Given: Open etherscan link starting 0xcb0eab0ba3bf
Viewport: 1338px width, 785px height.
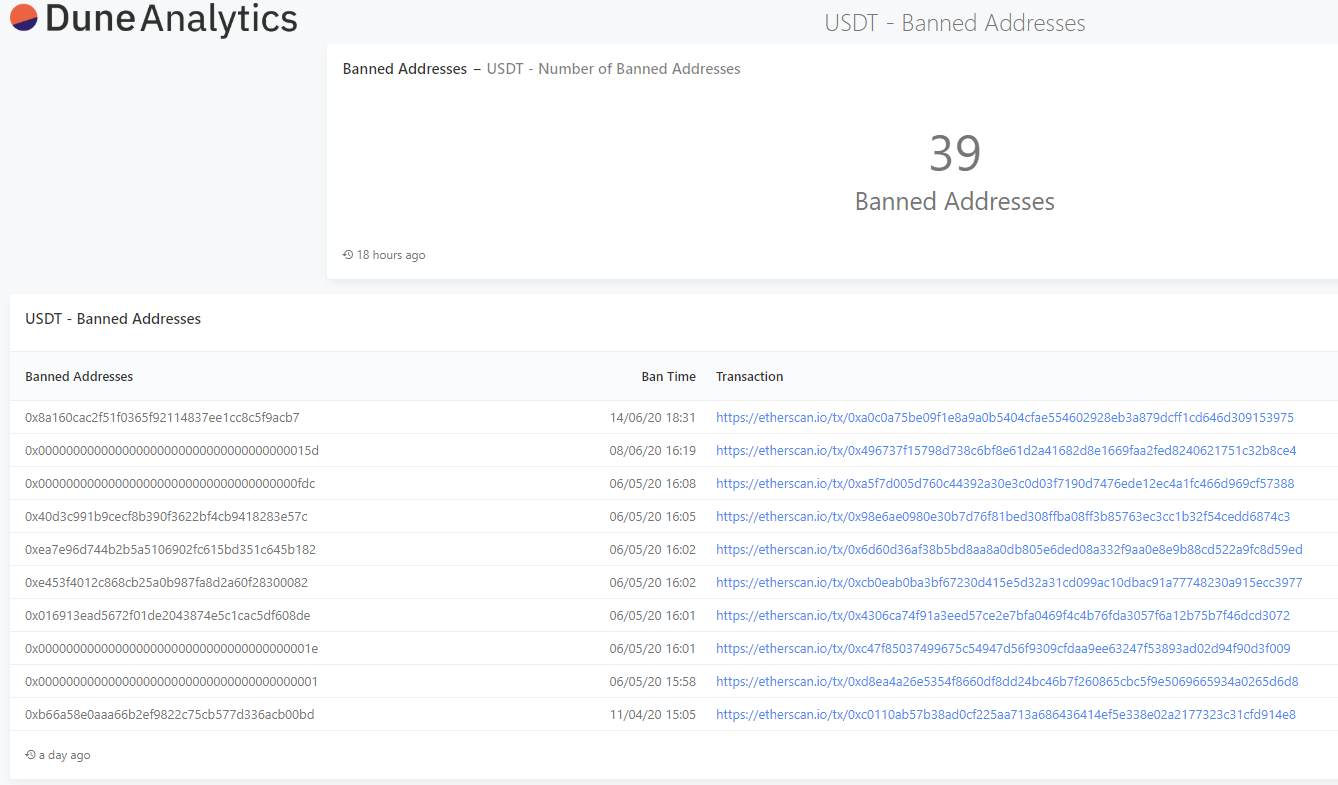Looking at the screenshot, I should point(1009,583).
